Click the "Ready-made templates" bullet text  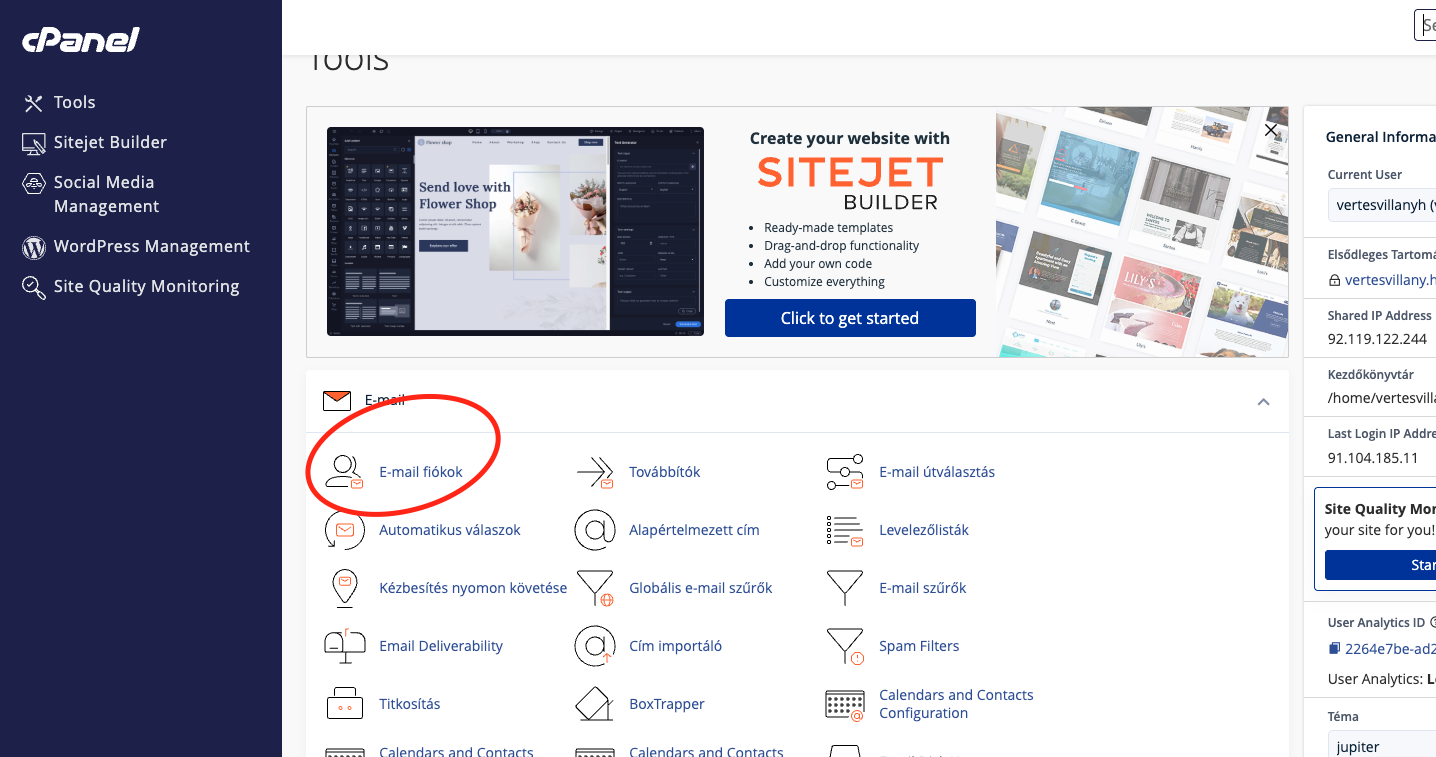[x=828, y=228]
